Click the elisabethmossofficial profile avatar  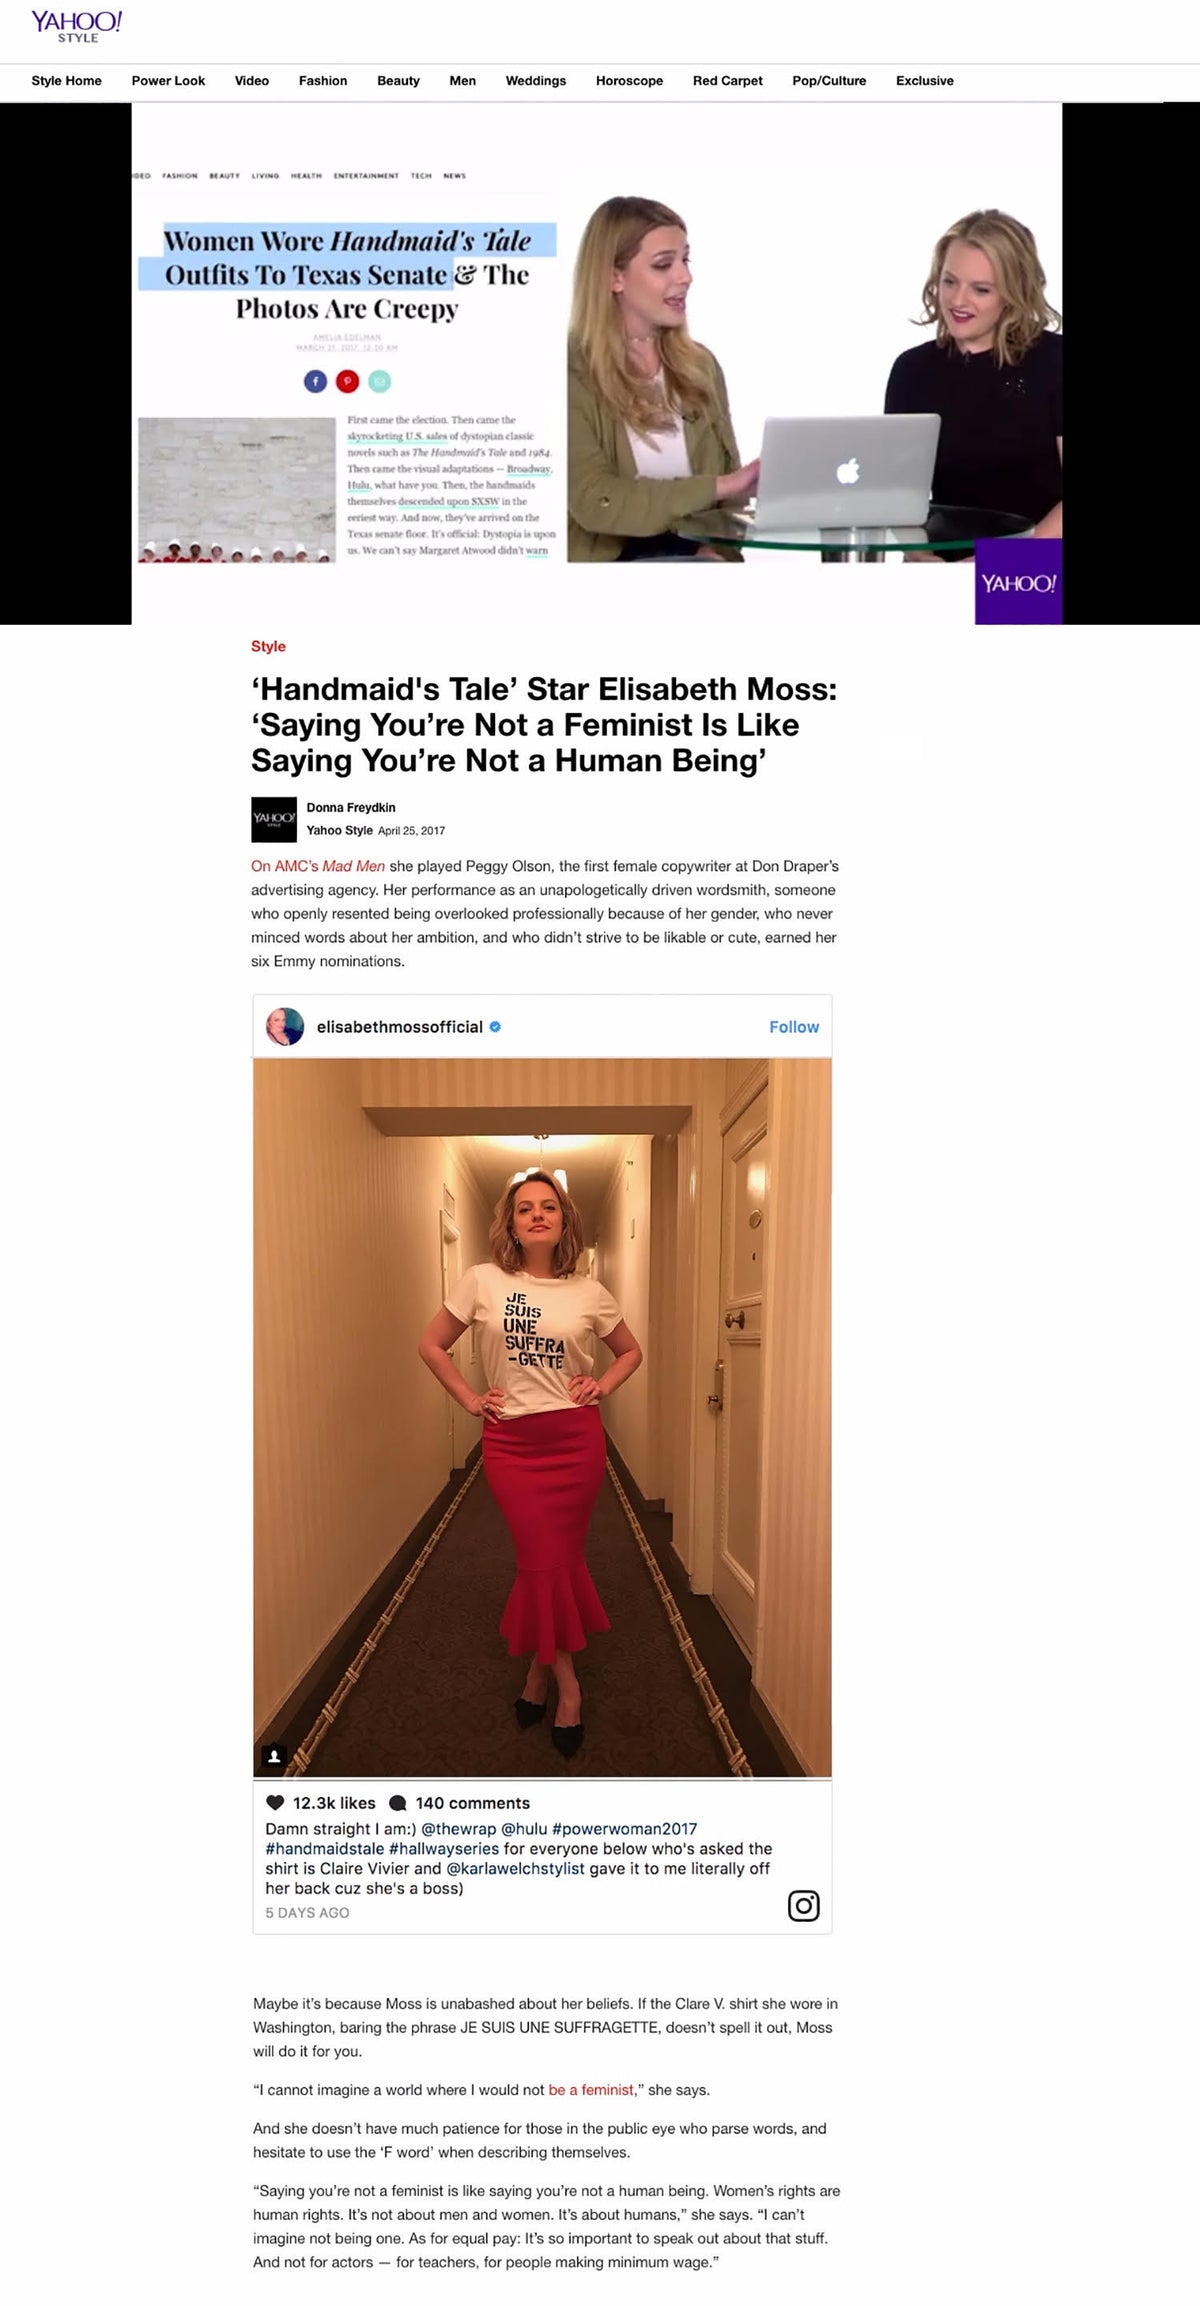coord(285,1027)
